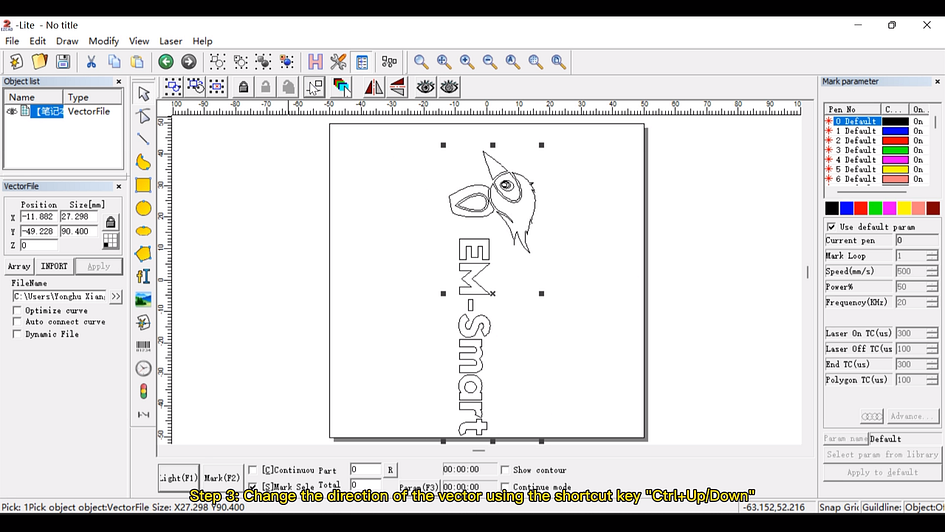Select the line drawing tool
Image resolution: width=945 pixels, height=532 pixels.
pos(143,139)
